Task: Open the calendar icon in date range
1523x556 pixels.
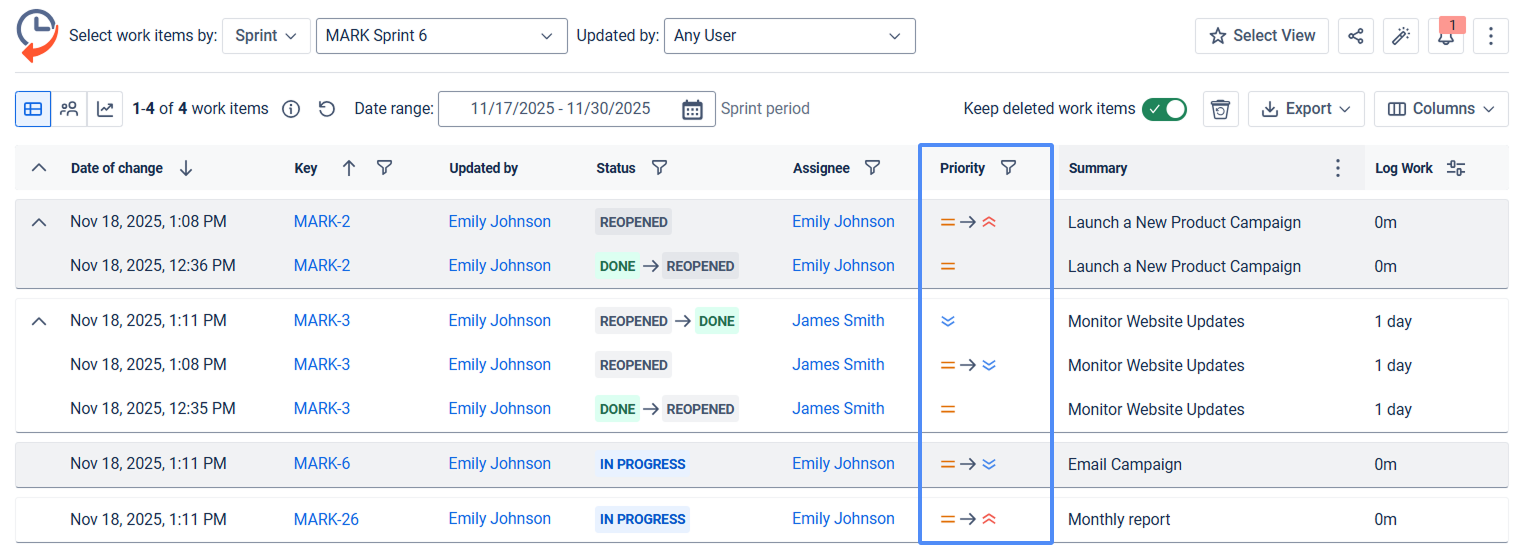Action: pyautogui.click(x=692, y=109)
